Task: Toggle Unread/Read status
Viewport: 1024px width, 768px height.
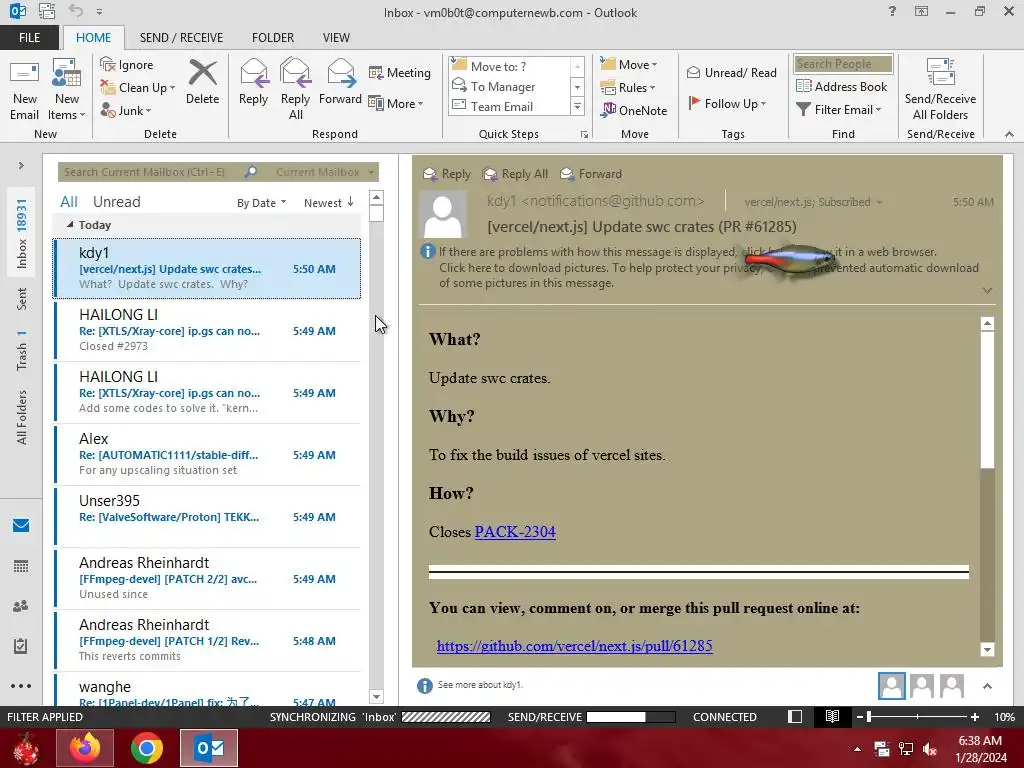Action: pos(731,72)
